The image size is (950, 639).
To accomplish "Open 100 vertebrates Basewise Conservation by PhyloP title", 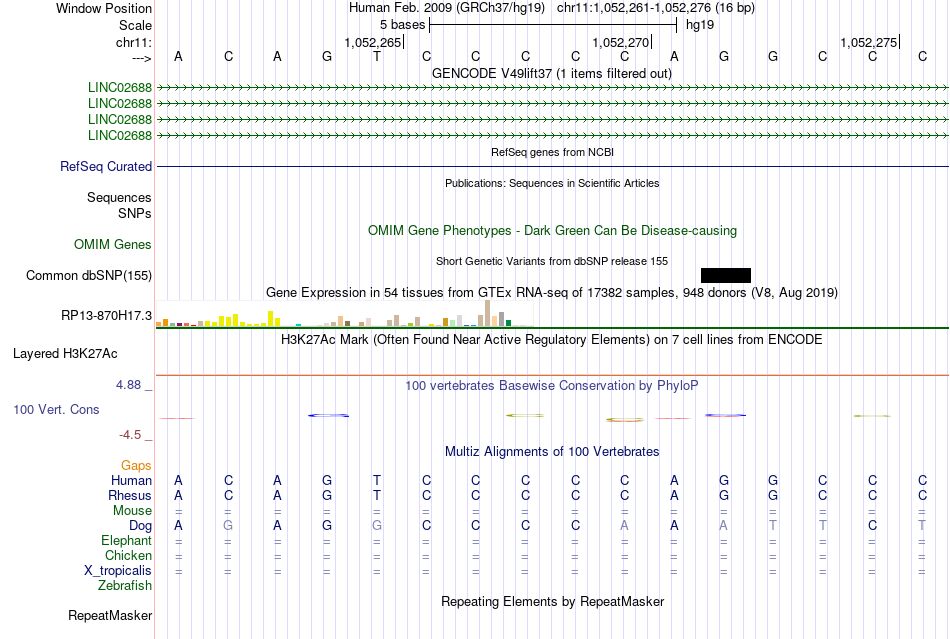I will (551, 385).
